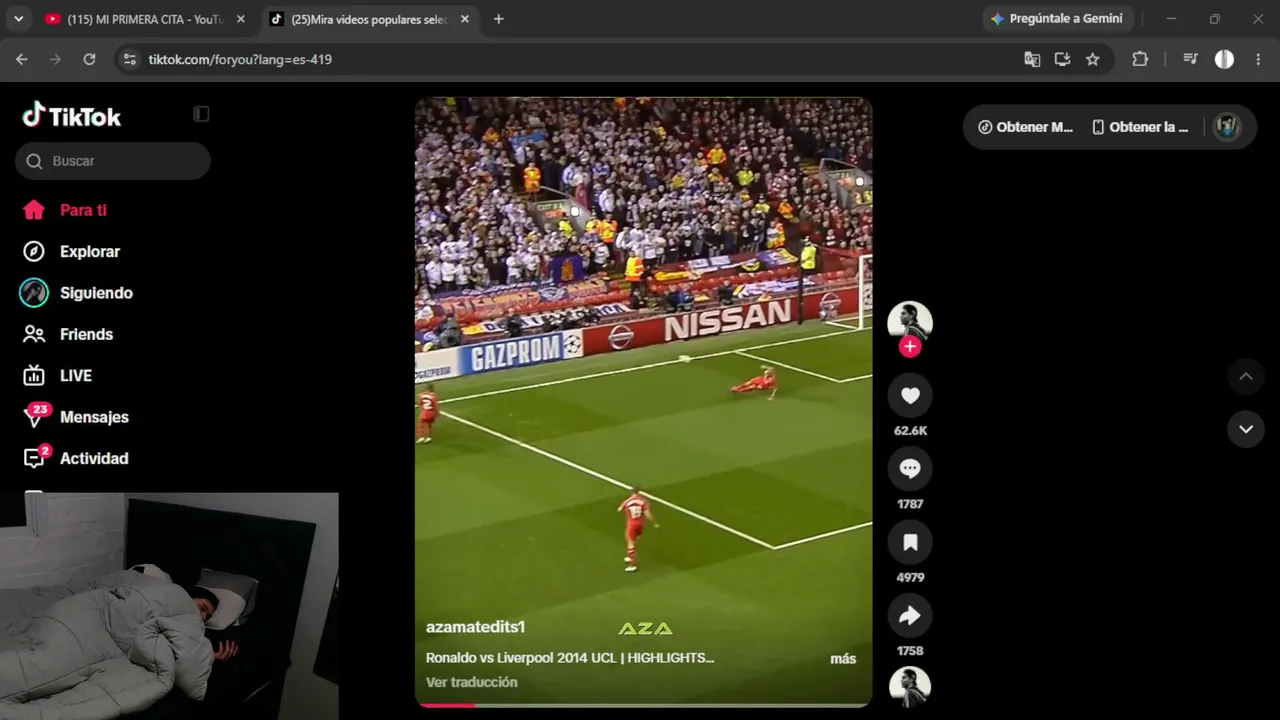This screenshot has height=720, width=1280.
Task: Select the TikTok 'Mira videos populares' tab
Action: (370, 19)
